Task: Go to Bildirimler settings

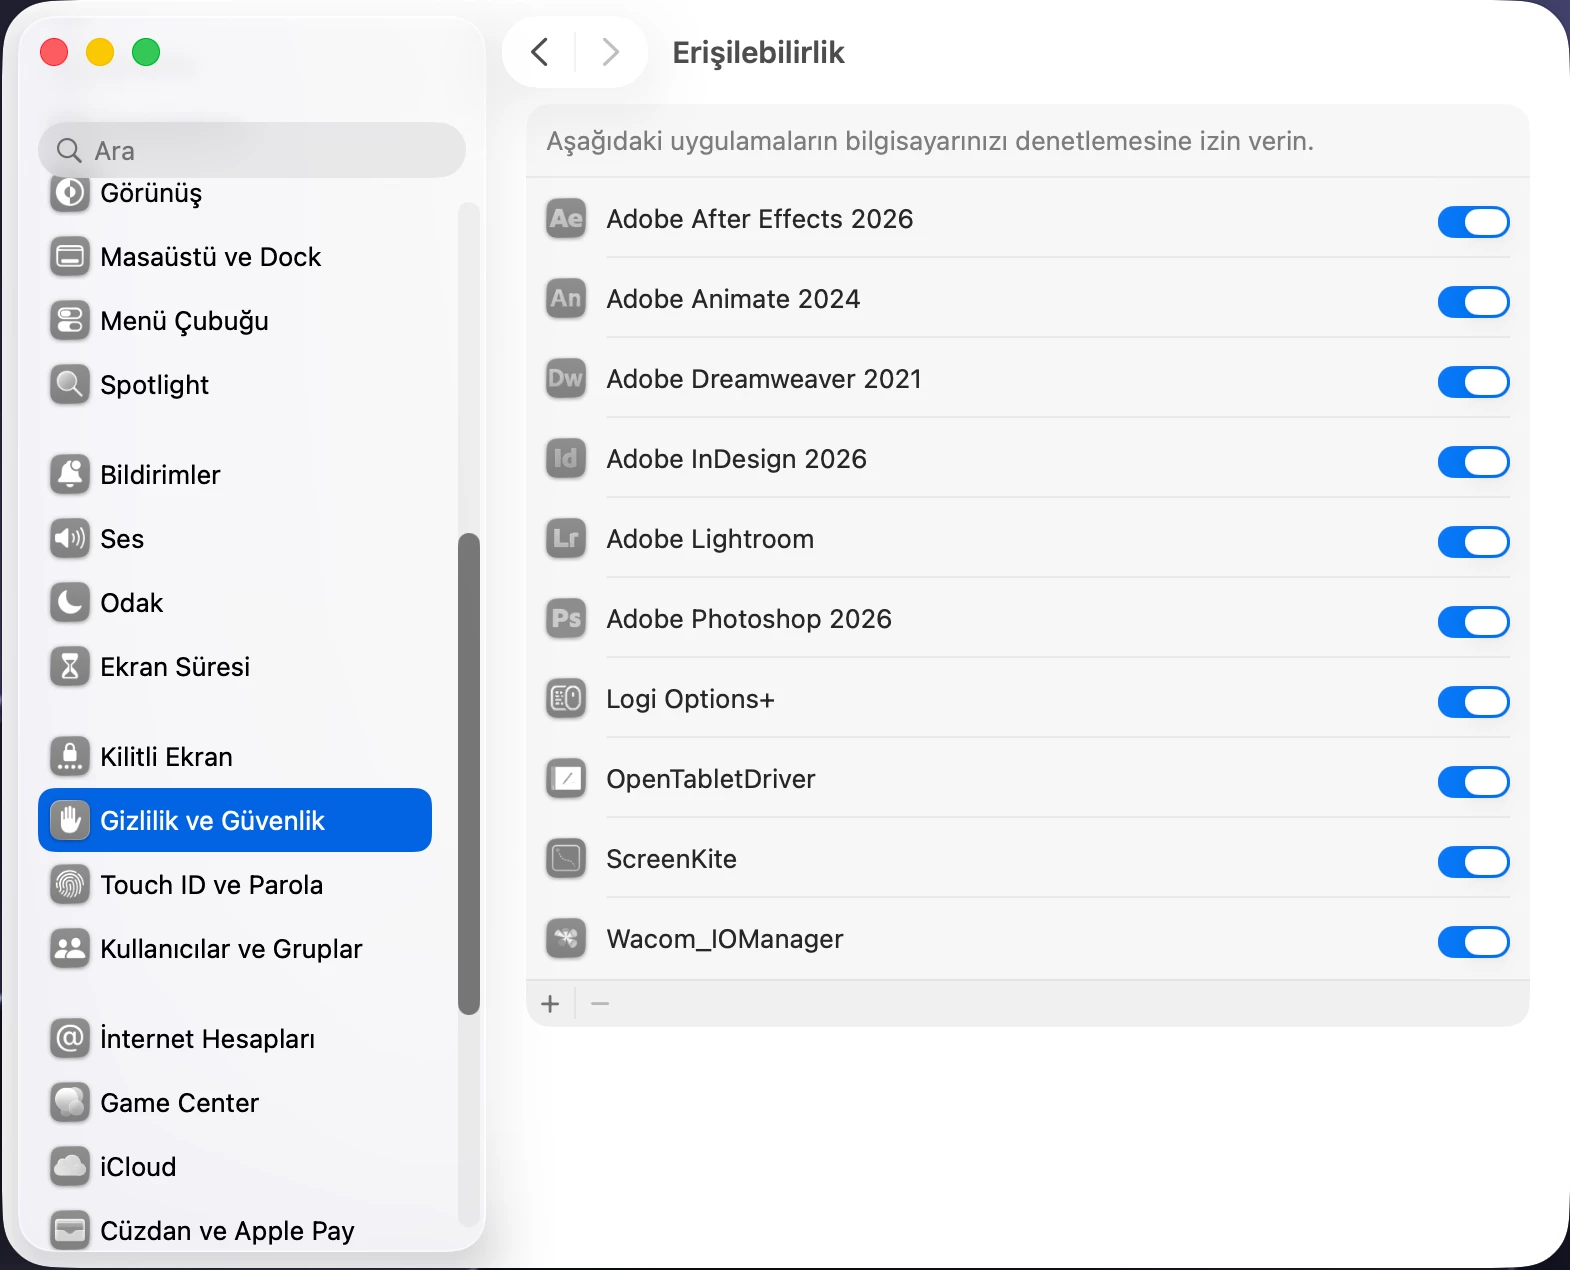Action: 235,475
